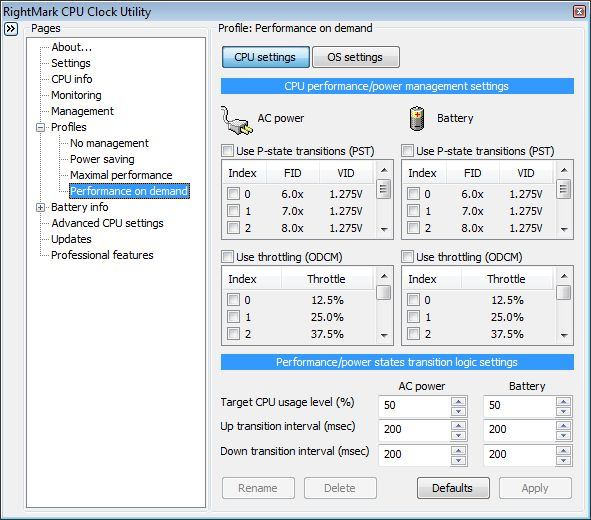Screen dimensions: 591x520
Task: Enable Battery Use throttling (ODCM) checkbox
Action: [407, 257]
